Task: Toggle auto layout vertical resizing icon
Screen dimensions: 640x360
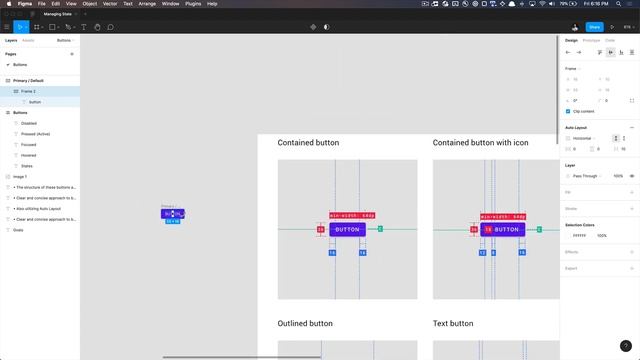Action: pos(624,138)
